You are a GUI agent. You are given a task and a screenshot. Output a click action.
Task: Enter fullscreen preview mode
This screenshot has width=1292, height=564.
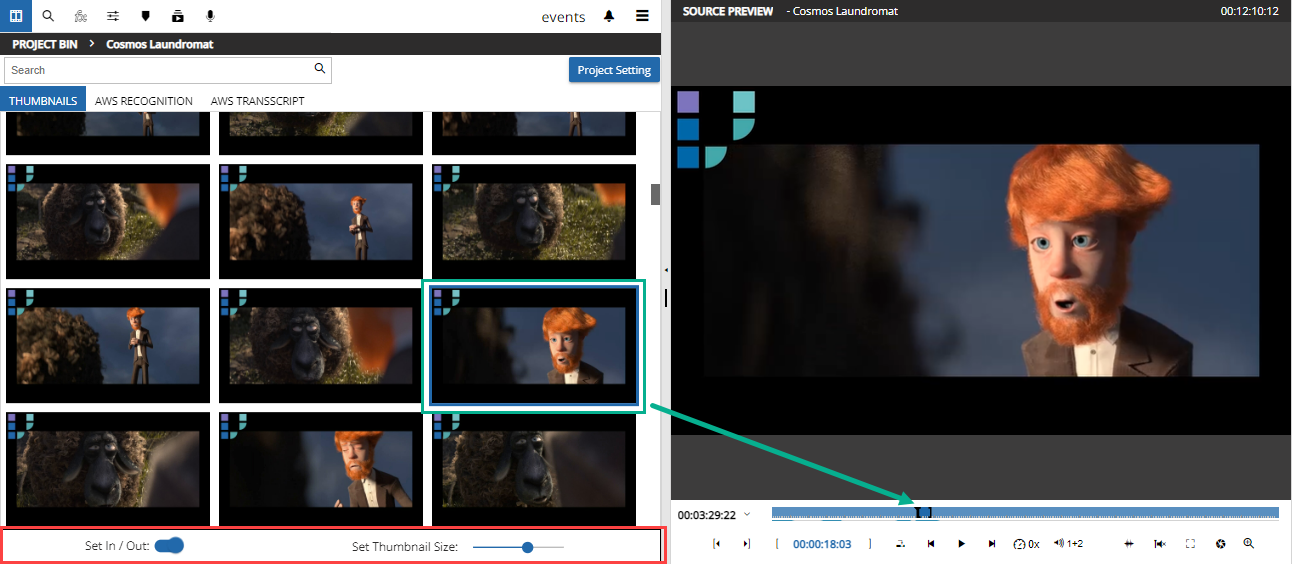click(1190, 544)
